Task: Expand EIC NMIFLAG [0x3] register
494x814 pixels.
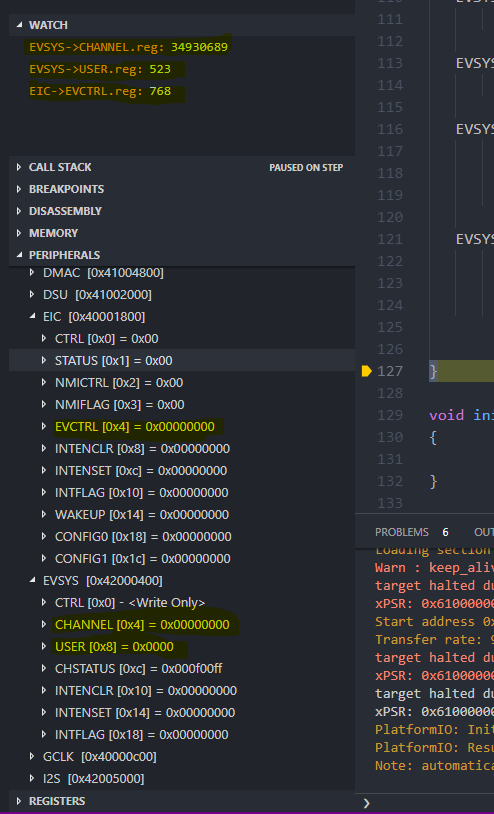Action: (x=45, y=404)
